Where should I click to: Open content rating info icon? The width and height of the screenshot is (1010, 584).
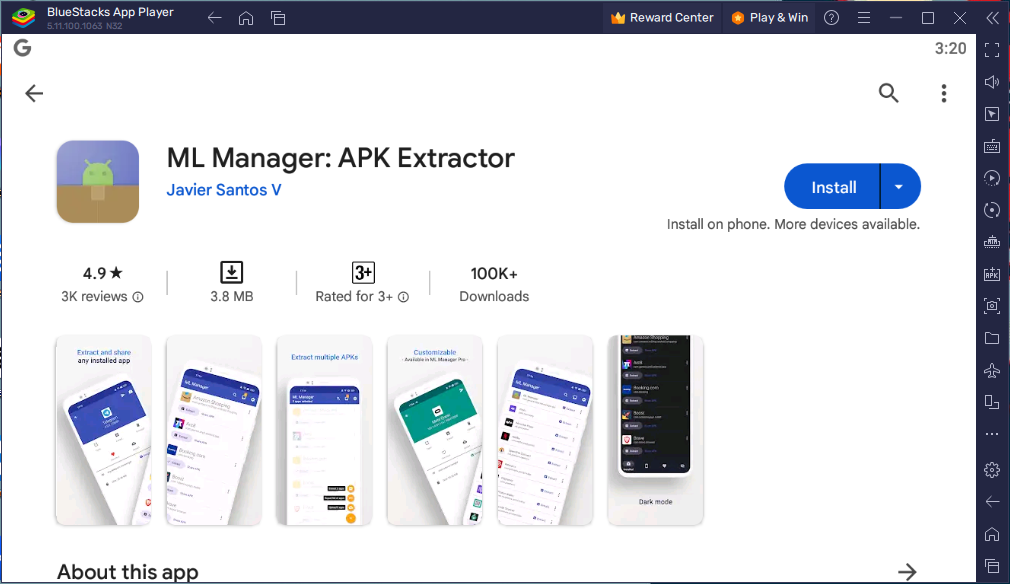[403, 297]
